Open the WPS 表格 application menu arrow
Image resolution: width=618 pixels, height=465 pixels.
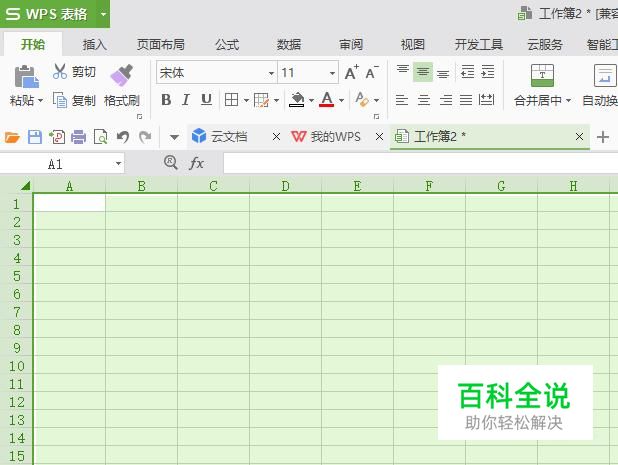[x=103, y=15]
